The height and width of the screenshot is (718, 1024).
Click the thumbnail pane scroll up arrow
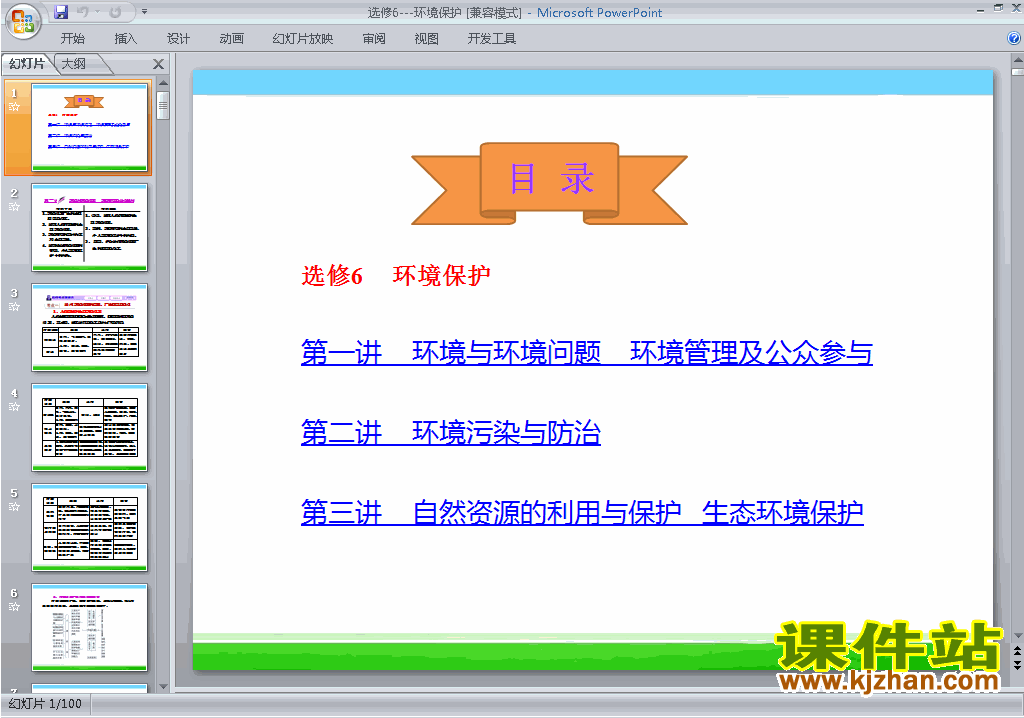point(163,83)
